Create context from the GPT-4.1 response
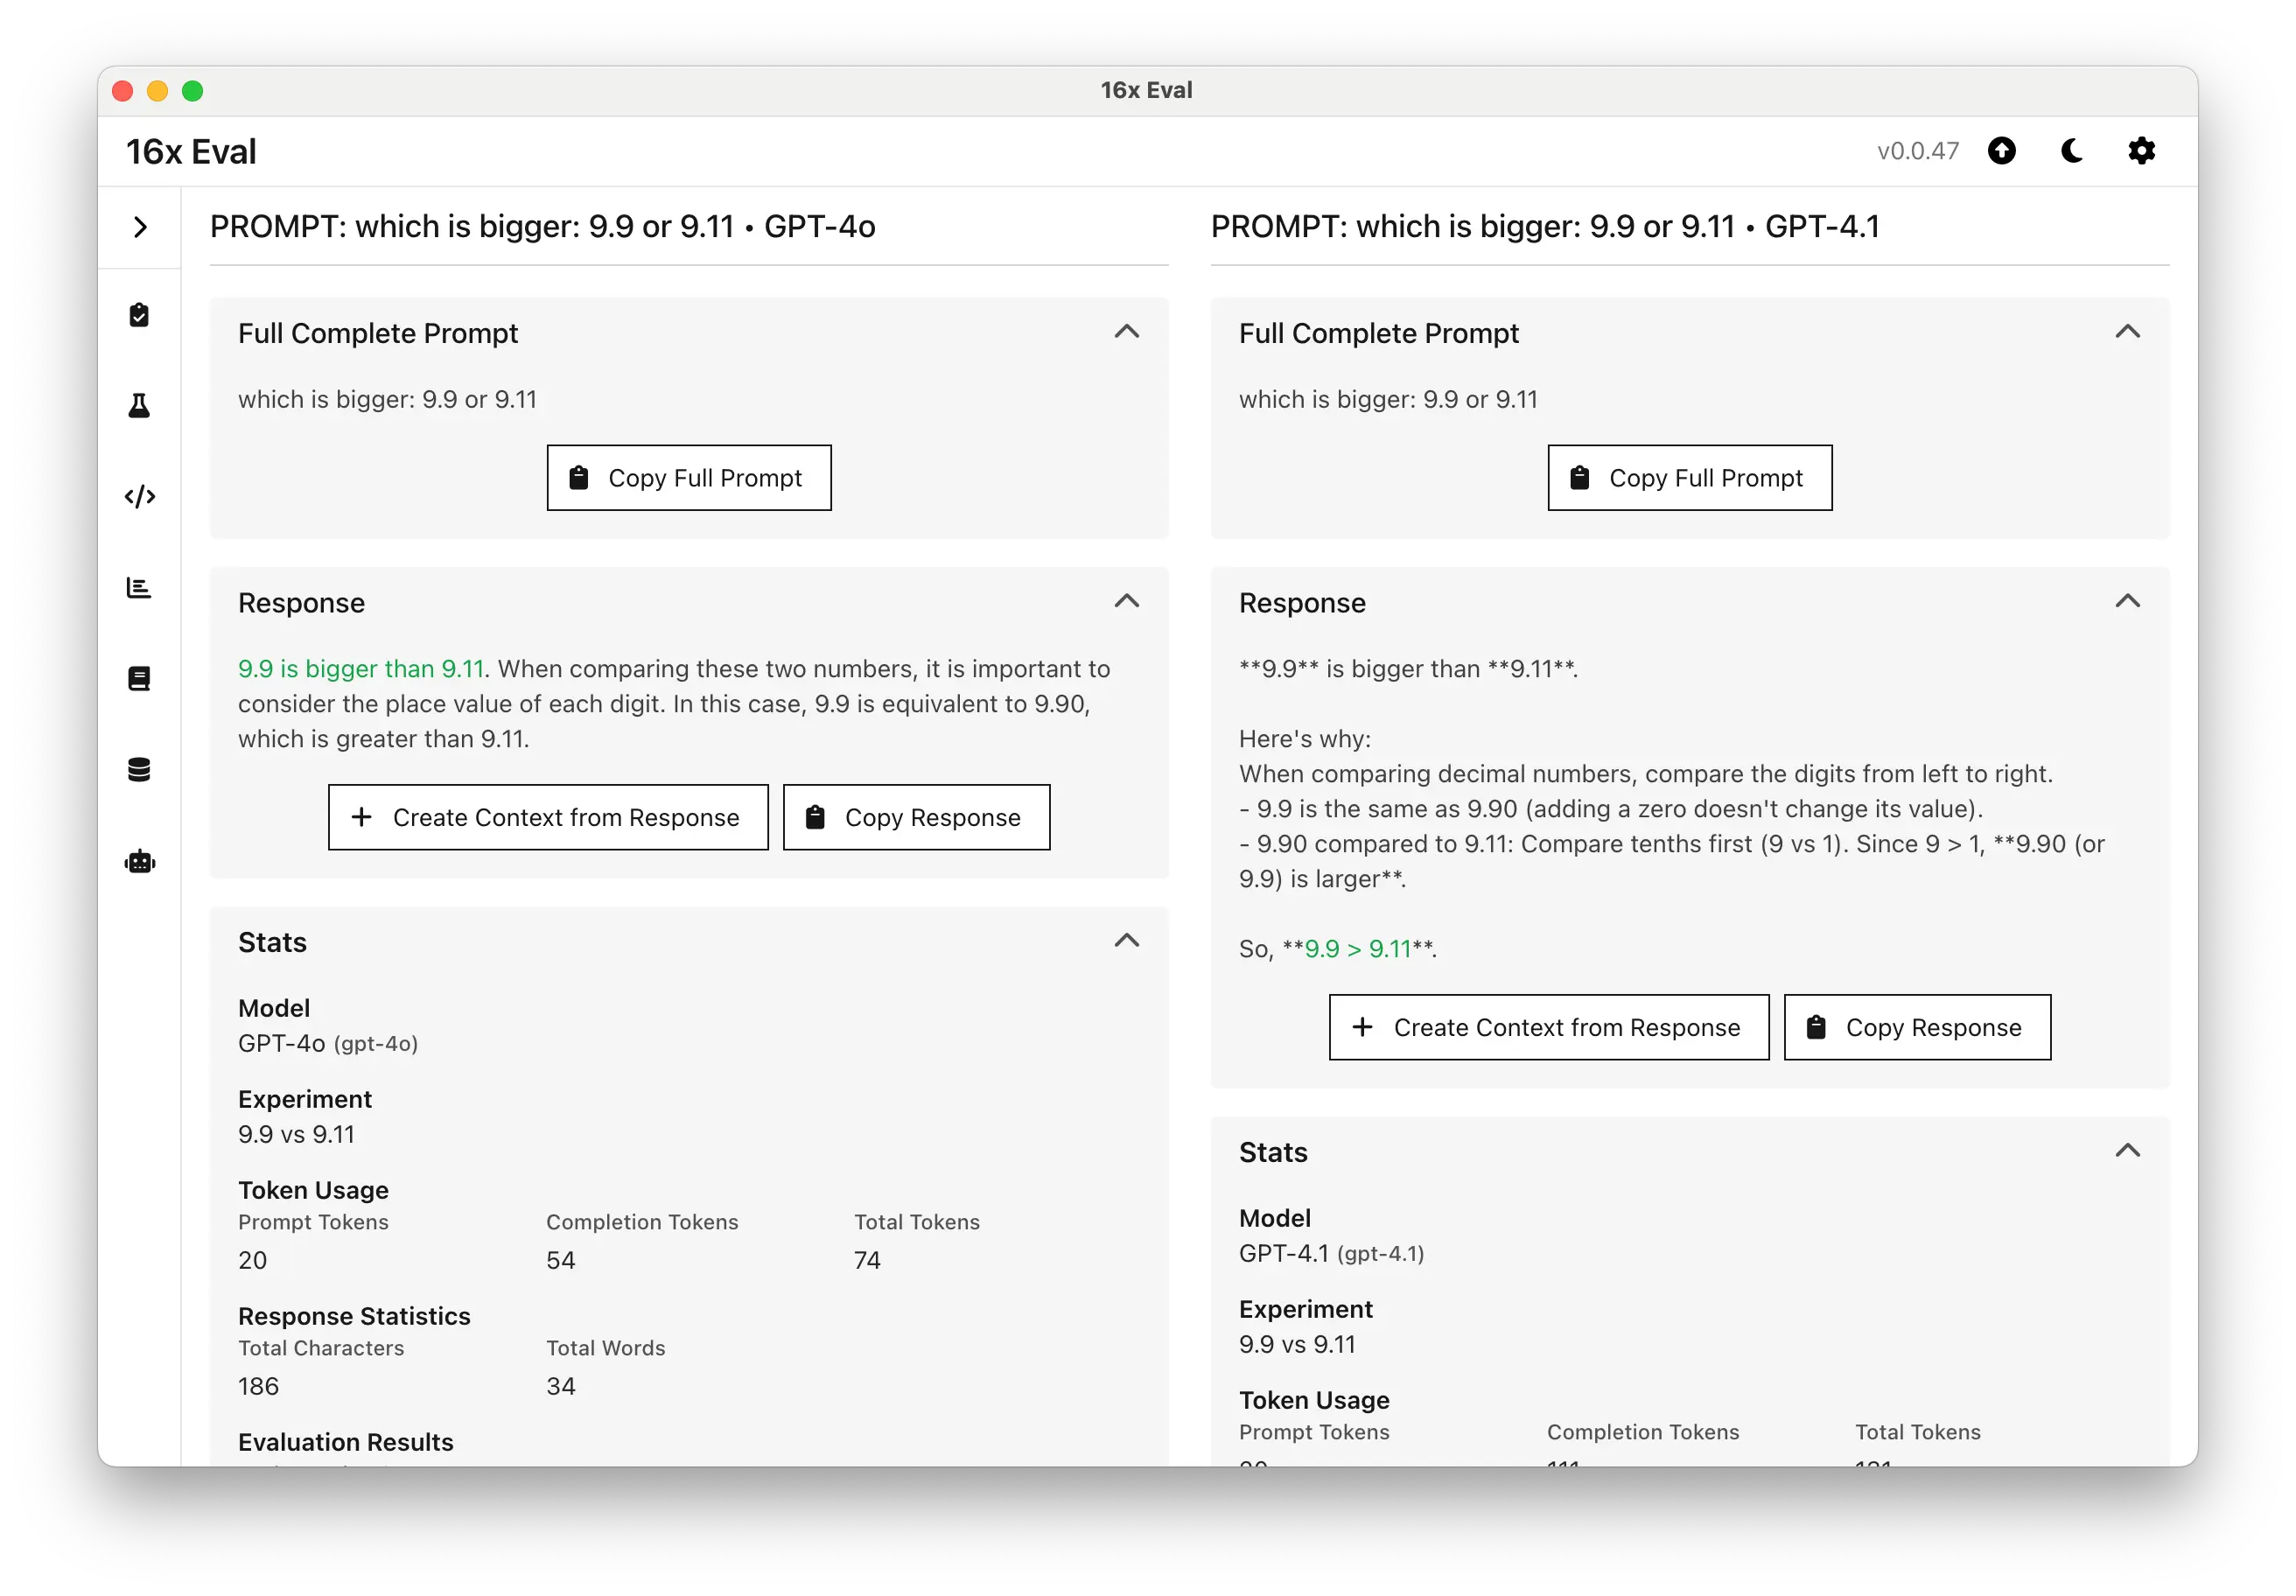2296x1596 pixels. pos(1549,1027)
